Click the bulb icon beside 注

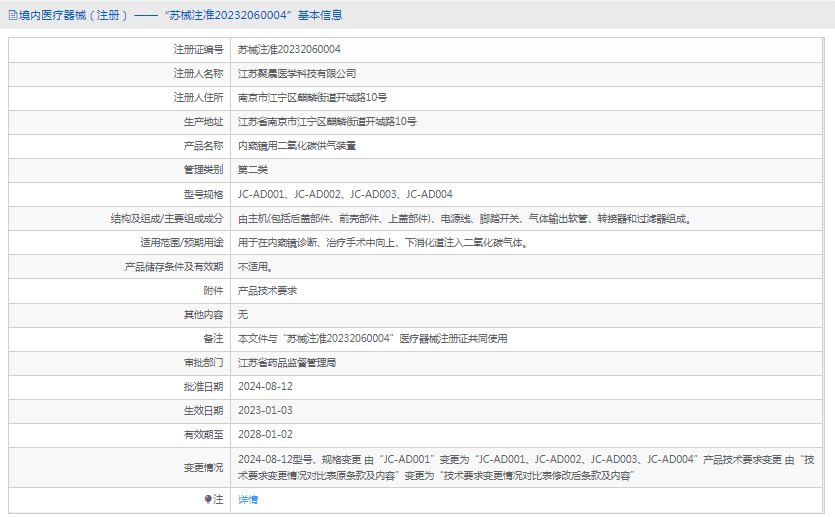(208, 499)
